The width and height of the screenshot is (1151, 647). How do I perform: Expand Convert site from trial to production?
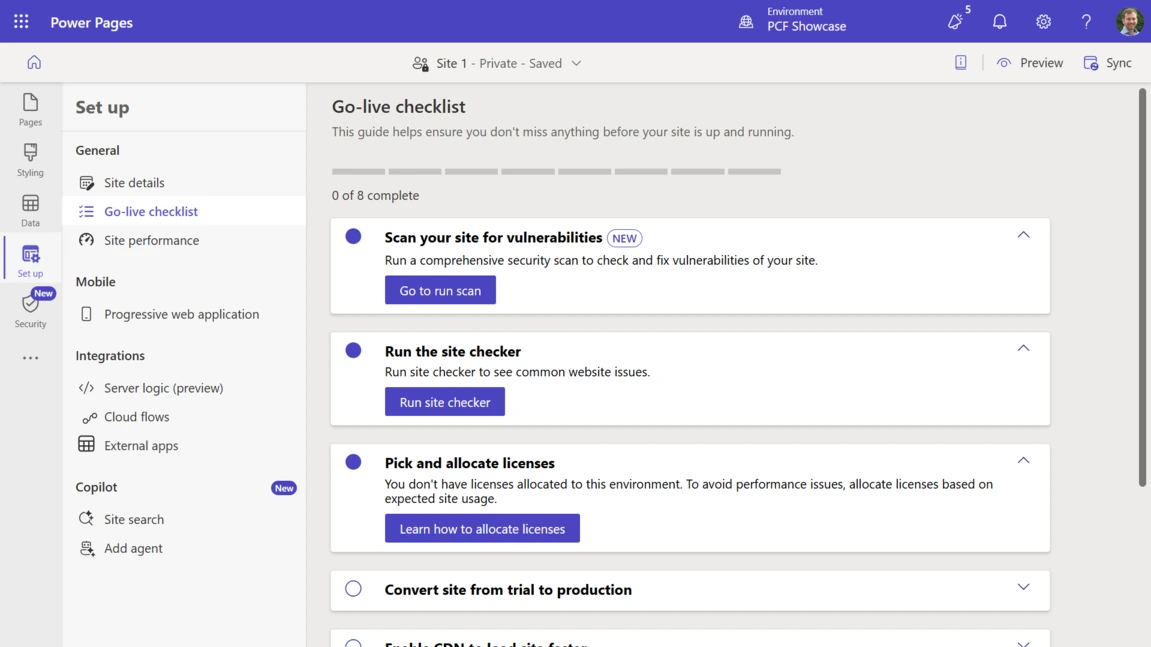click(x=1023, y=587)
